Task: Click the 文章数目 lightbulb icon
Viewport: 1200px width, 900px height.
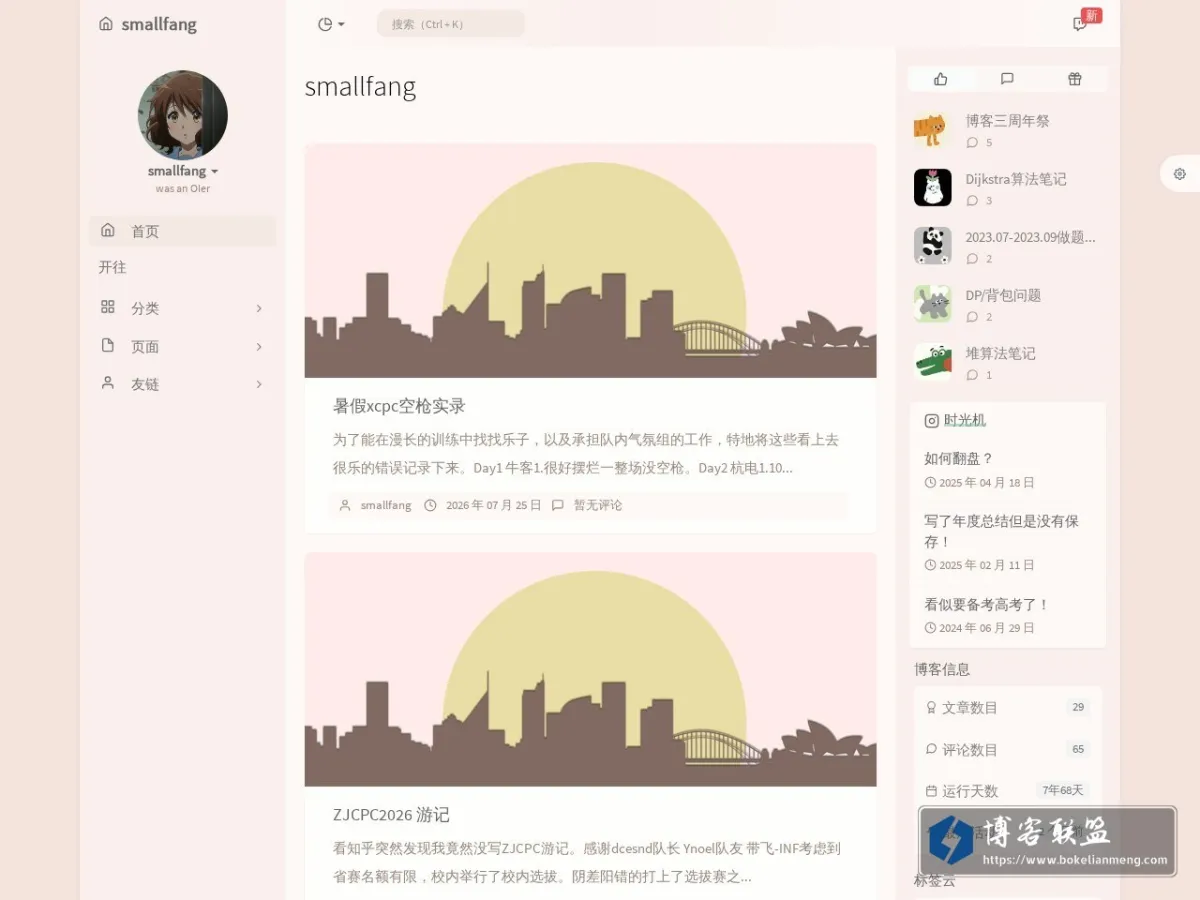Action: point(932,707)
